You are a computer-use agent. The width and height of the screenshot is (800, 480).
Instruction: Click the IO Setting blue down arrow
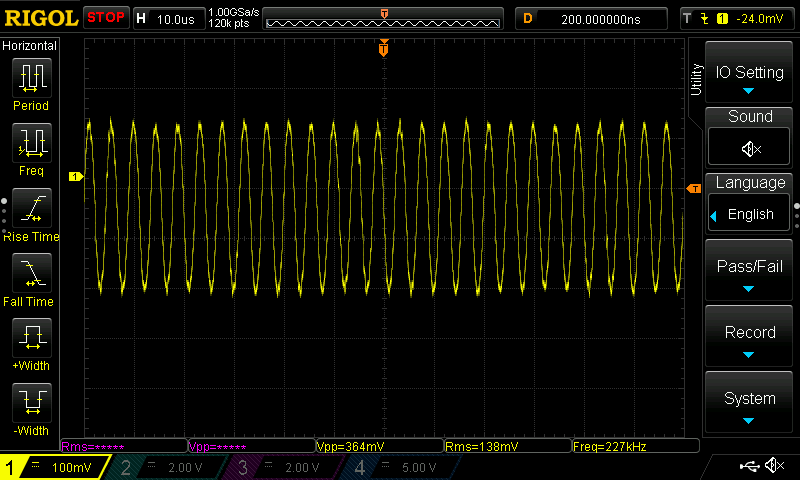click(748, 91)
